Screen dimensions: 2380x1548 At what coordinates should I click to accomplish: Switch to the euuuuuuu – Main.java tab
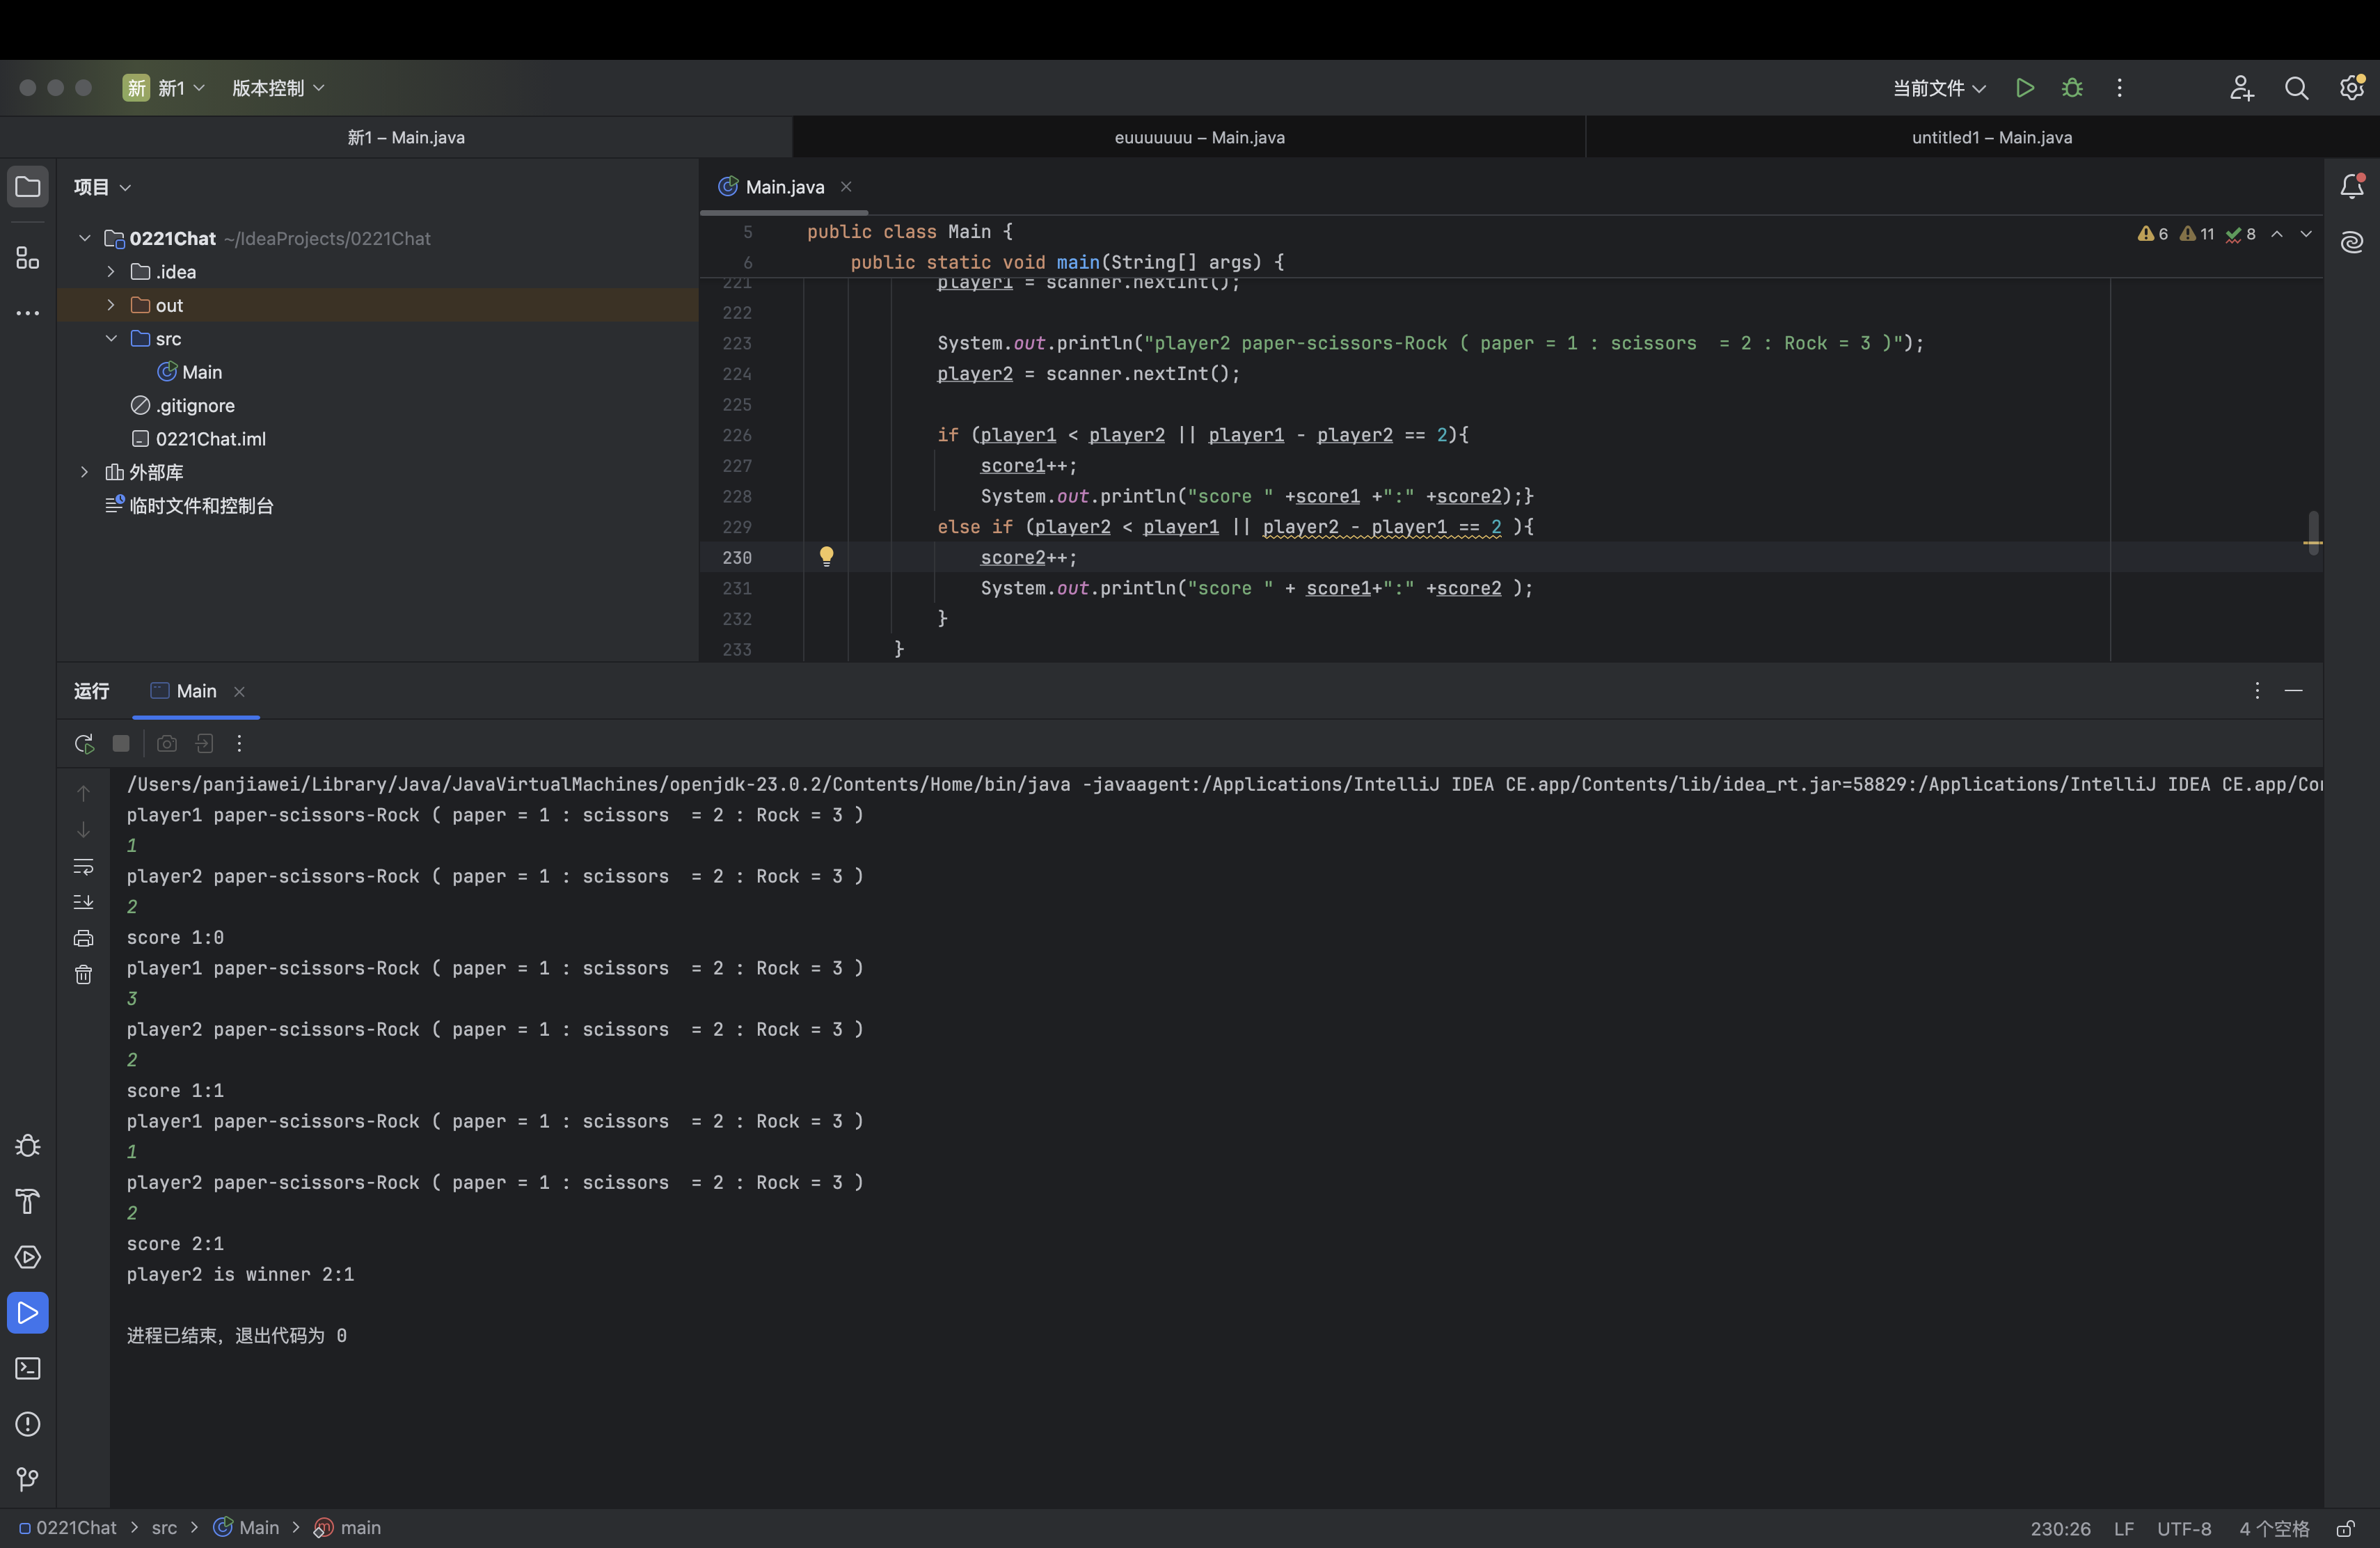pyautogui.click(x=1199, y=138)
